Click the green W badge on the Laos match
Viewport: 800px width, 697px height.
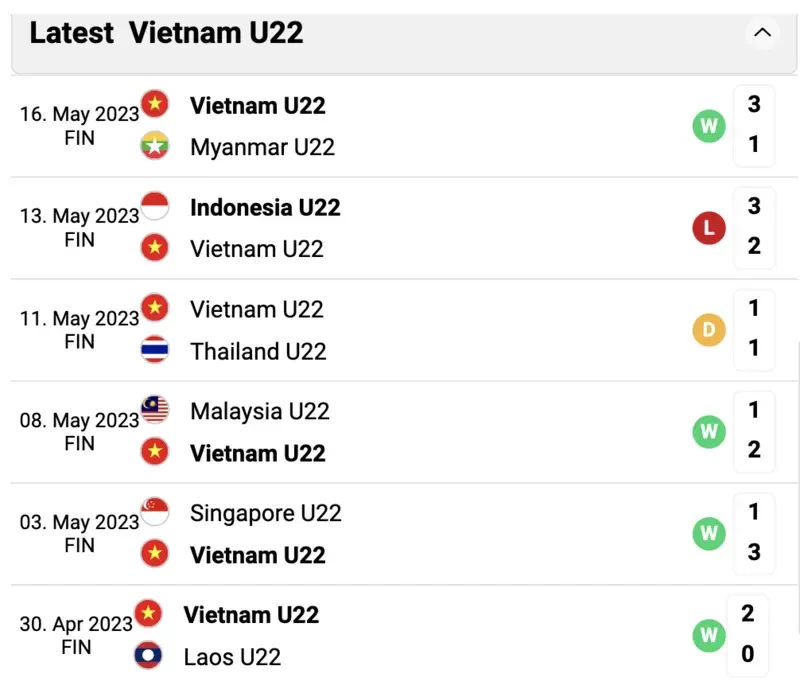tap(709, 635)
